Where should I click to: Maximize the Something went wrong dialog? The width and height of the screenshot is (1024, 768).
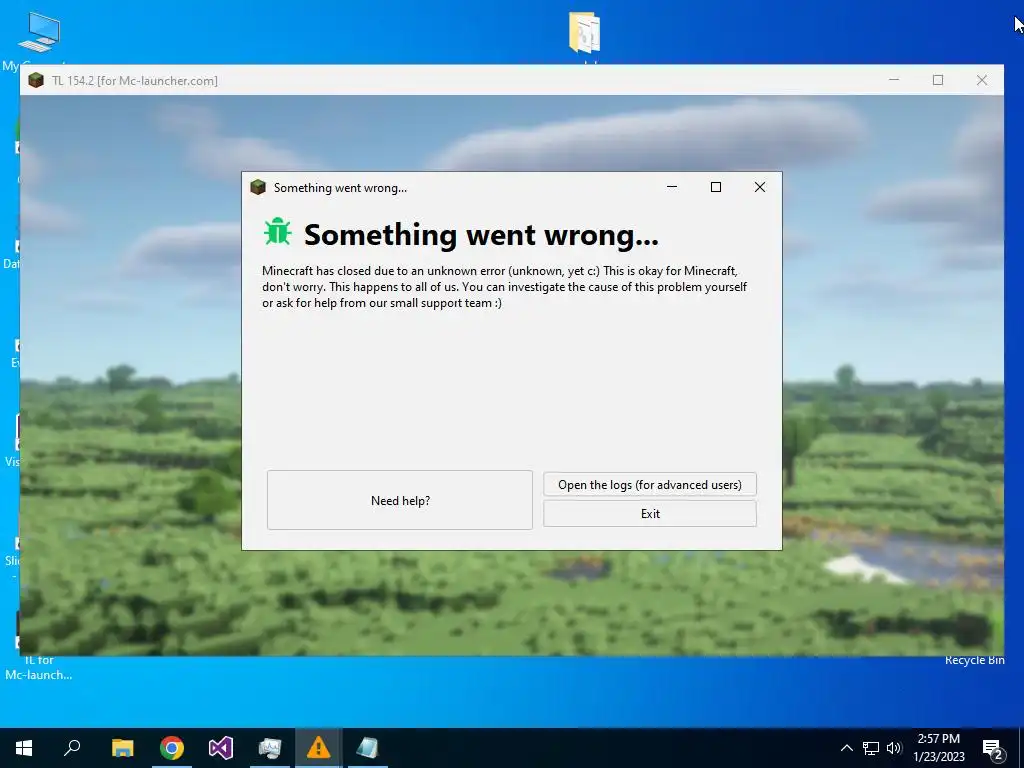click(x=716, y=187)
